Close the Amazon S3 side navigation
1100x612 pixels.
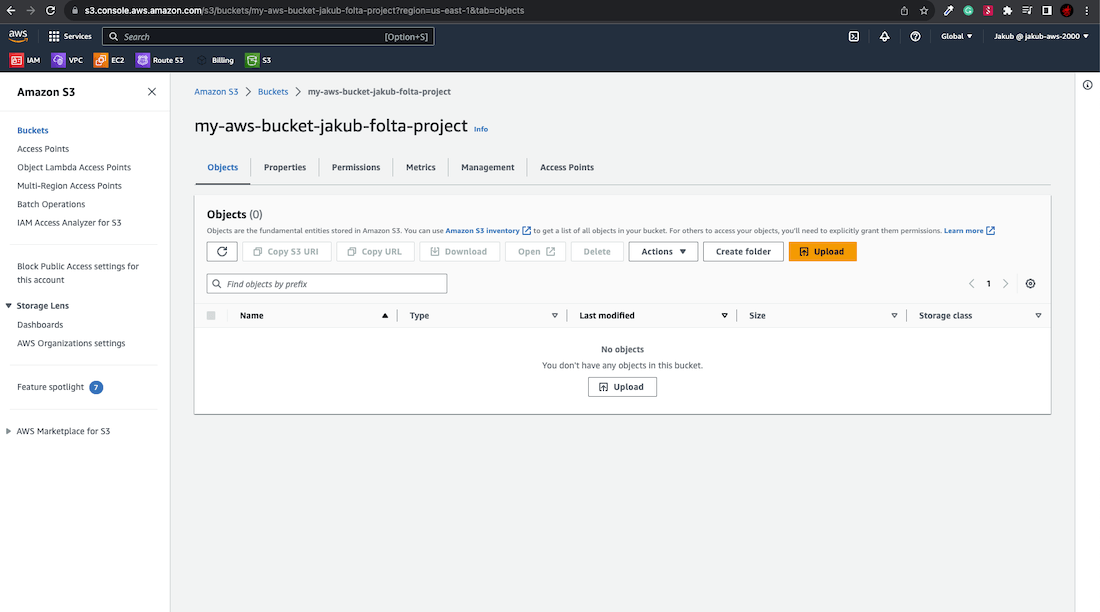[152, 92]
